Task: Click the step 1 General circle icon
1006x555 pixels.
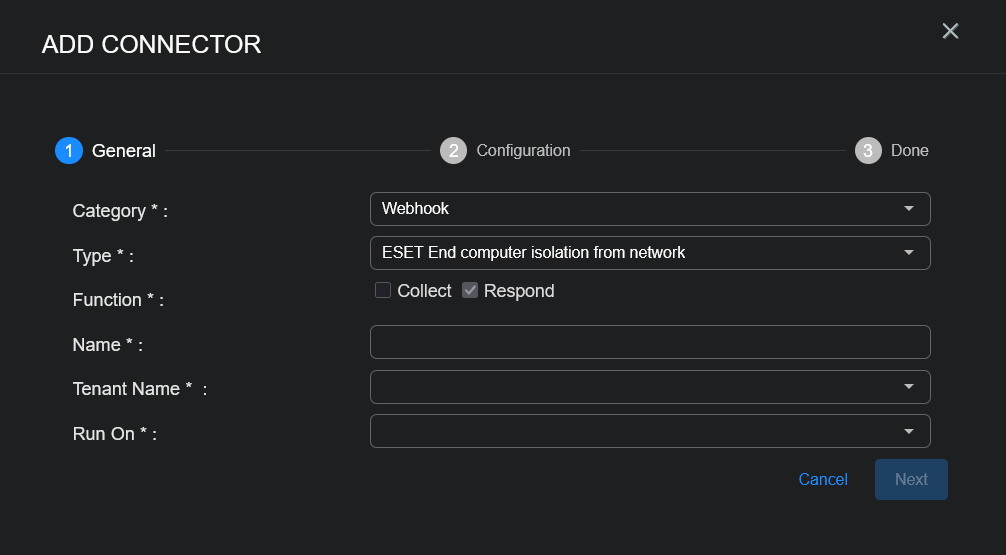Action: [x=69, y=151]
